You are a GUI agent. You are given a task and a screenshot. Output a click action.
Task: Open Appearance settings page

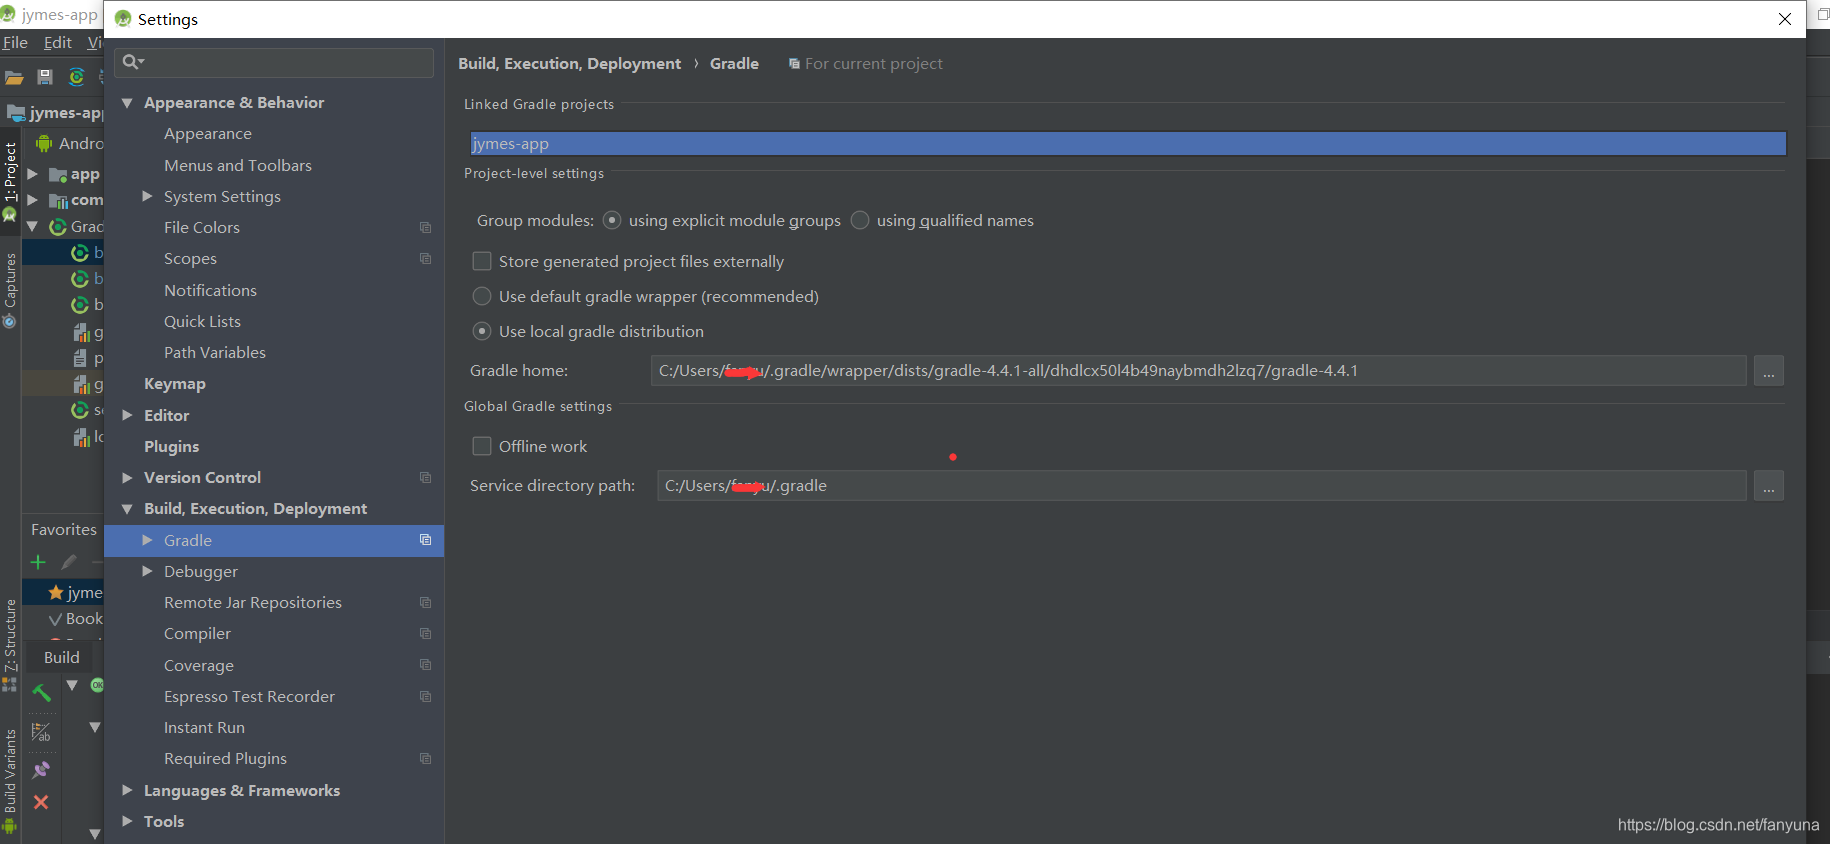[x=208, y=134]
